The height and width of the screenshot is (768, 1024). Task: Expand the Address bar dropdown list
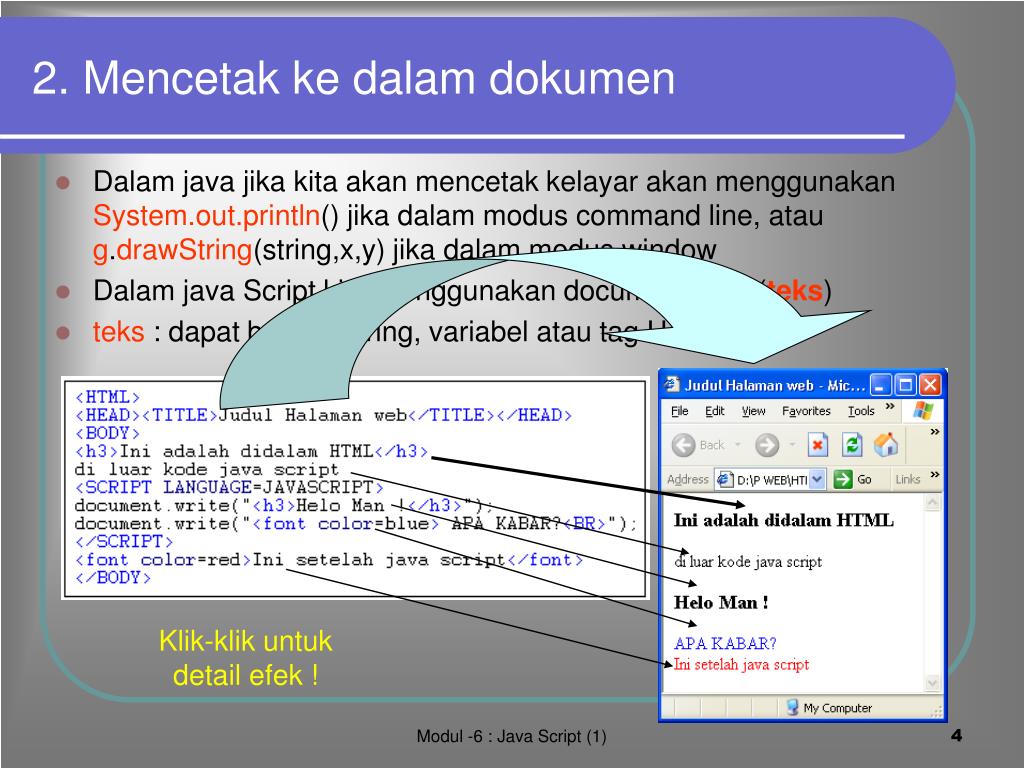tap(818, 479)
